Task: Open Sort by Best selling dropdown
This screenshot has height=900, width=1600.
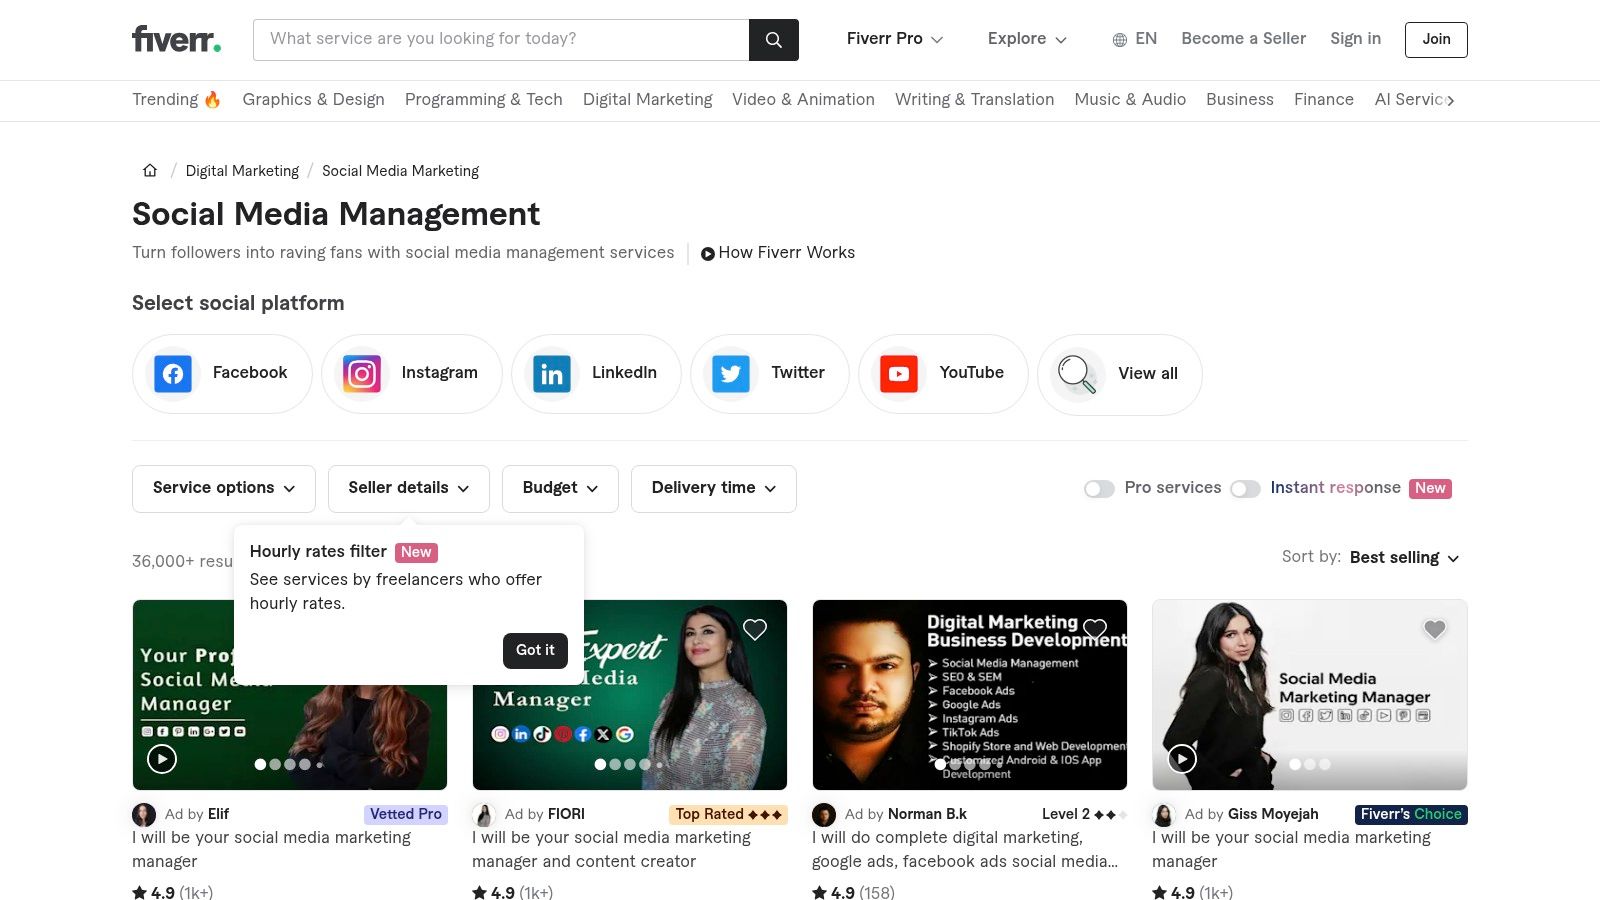Action: [x=1404, y=557]
